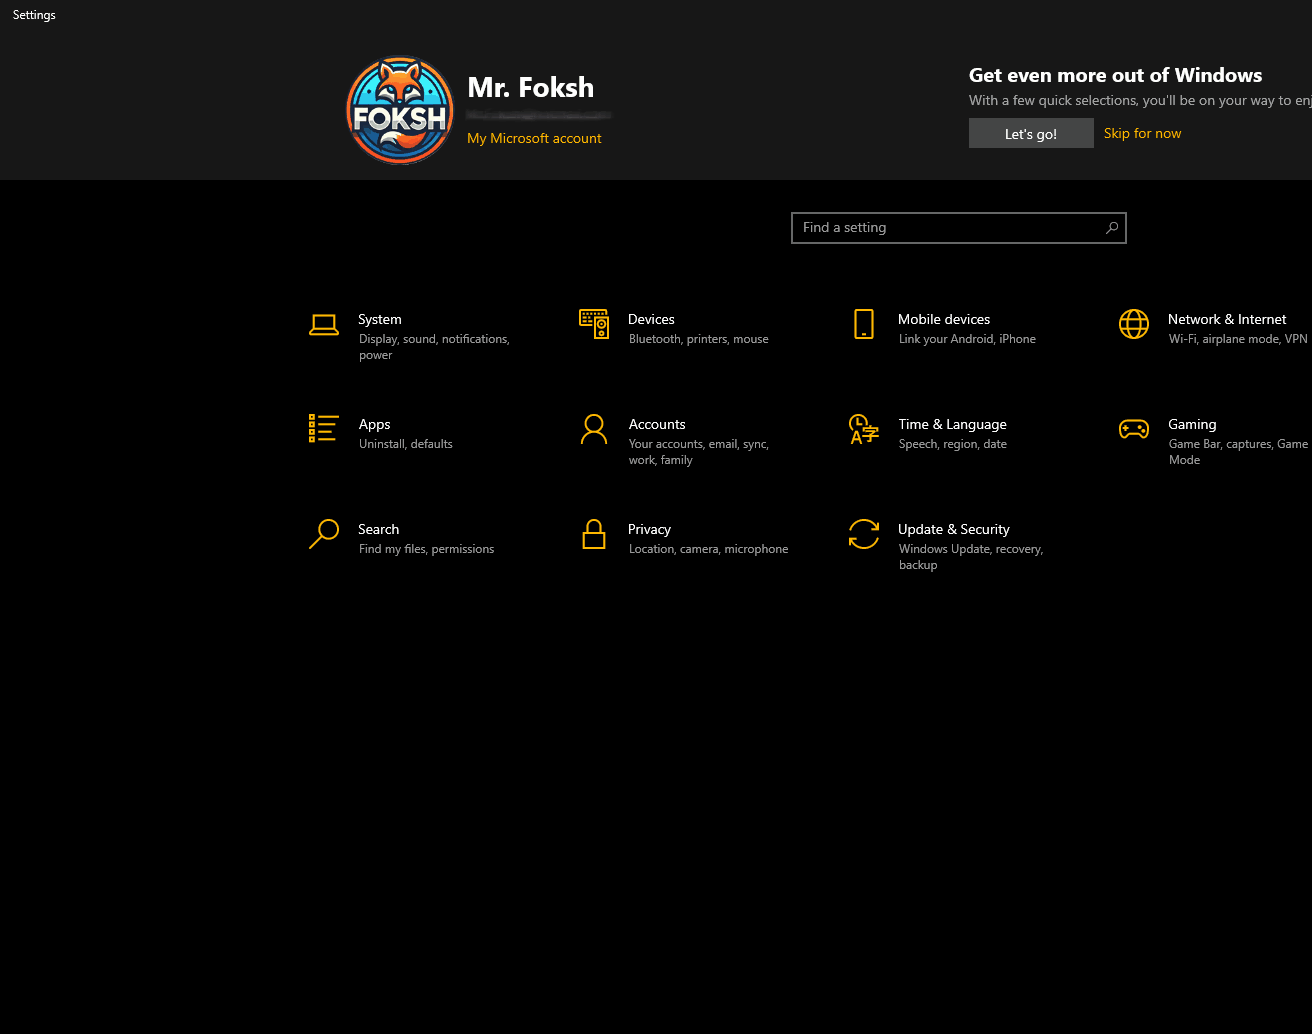The image size is (1312, 1034).
Task: Click the Search magnifier category icon
Action: (x=324, y=534)
